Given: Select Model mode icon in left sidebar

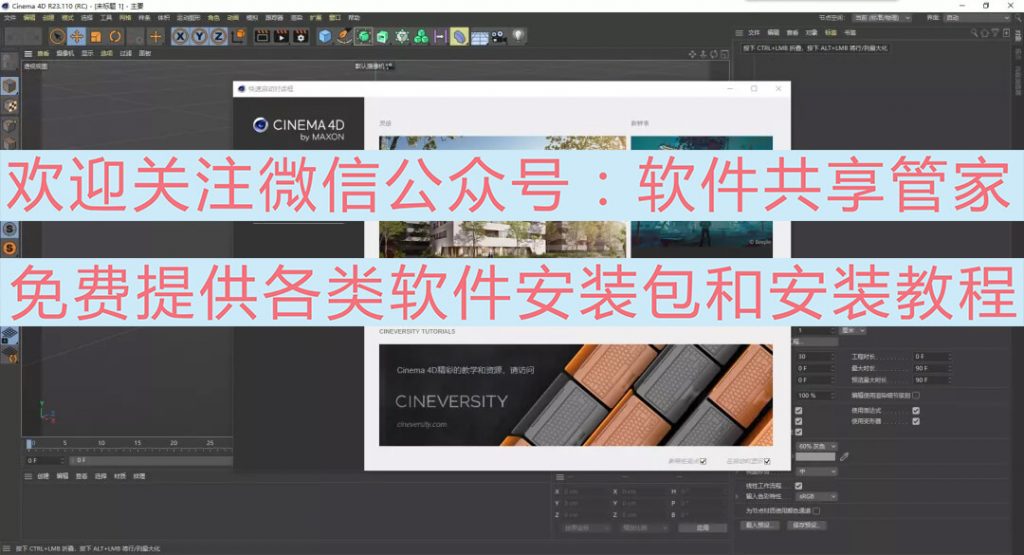Looking at the screenshot, I should 9,86.
